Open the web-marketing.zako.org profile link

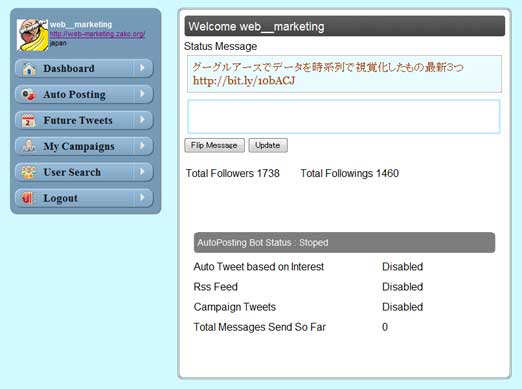coord(97,34)
